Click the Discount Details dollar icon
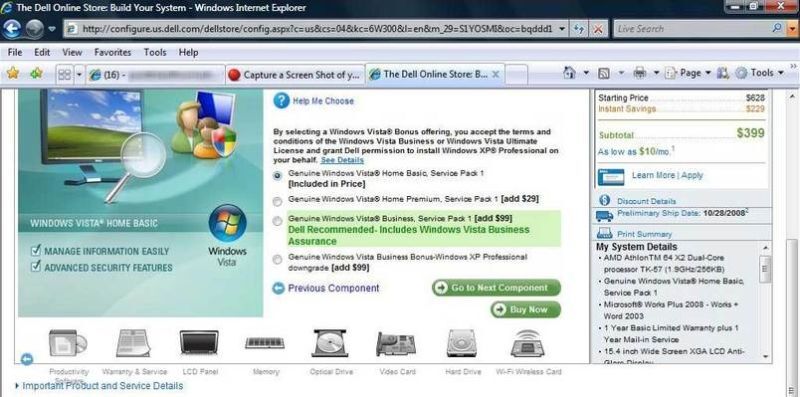 (605, 200)
